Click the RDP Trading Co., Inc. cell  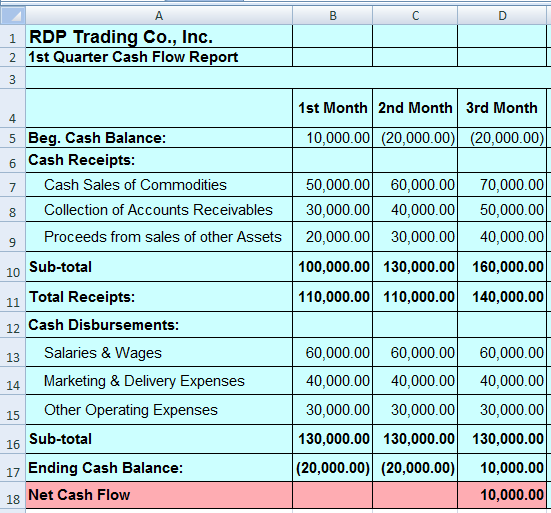point(159,36)
